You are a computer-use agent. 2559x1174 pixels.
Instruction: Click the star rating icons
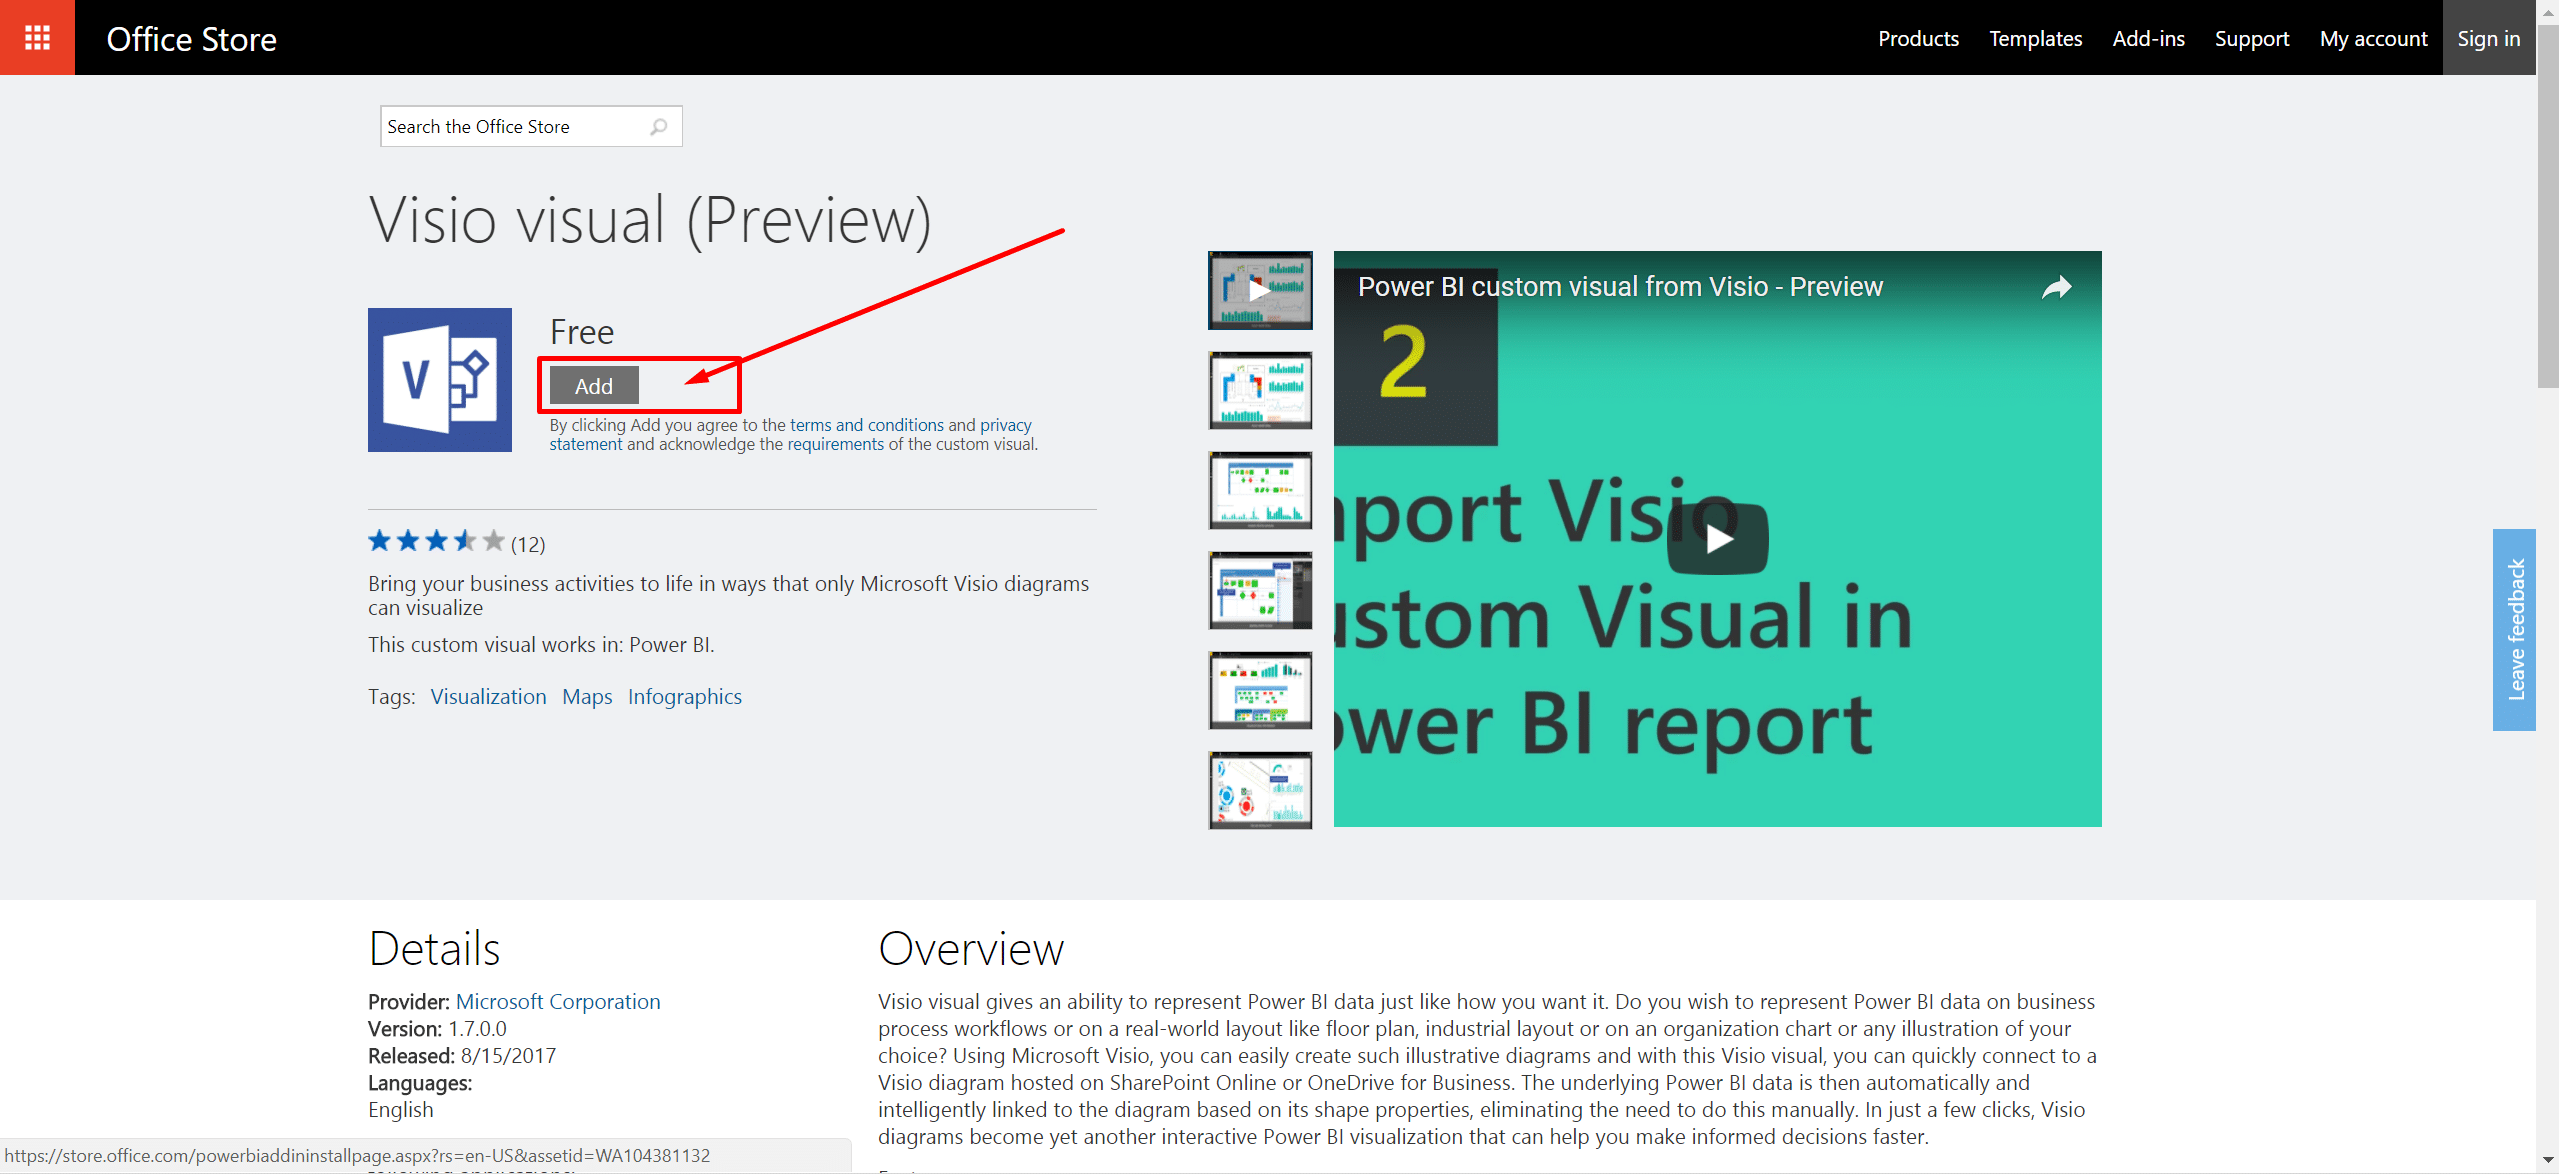tap(436, 542)
